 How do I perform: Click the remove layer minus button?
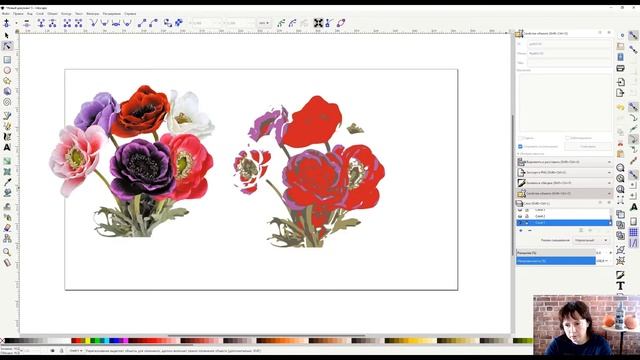coord(530,231)
